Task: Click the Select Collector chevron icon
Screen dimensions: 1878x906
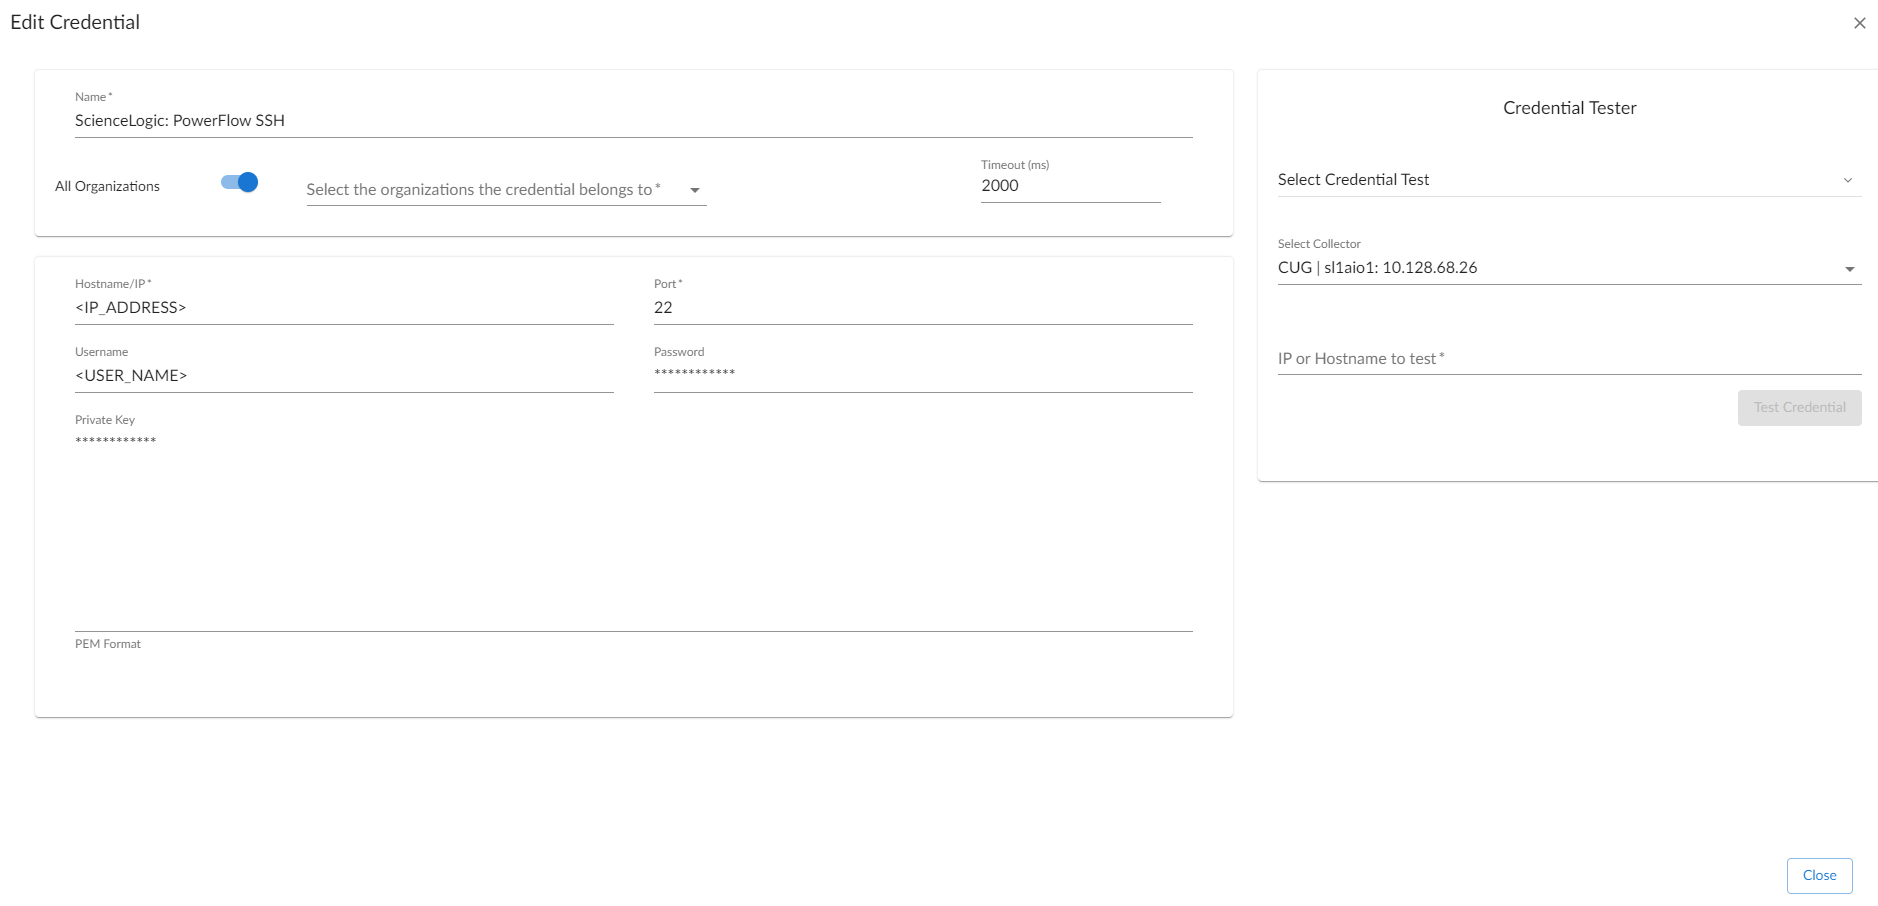Action: pos(1850,268)
